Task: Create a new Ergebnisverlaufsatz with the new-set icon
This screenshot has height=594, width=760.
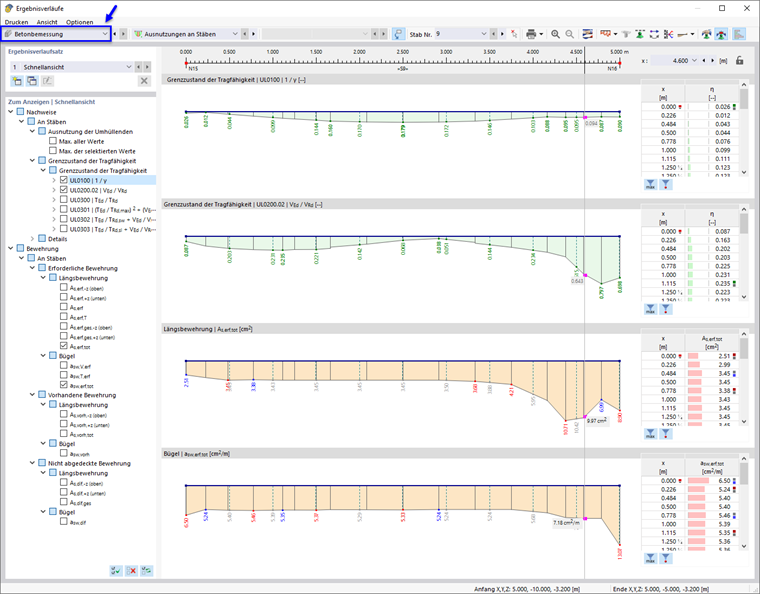Action: tap(17, 81)
